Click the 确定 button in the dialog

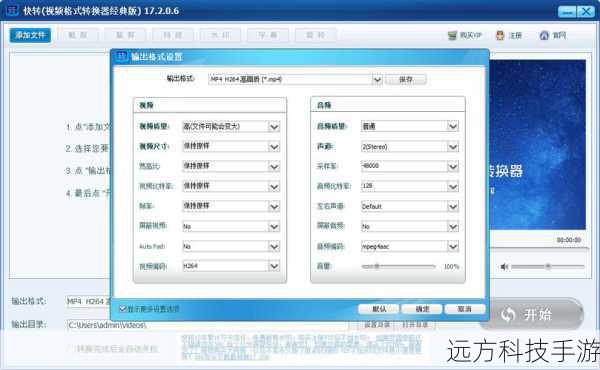422,309
